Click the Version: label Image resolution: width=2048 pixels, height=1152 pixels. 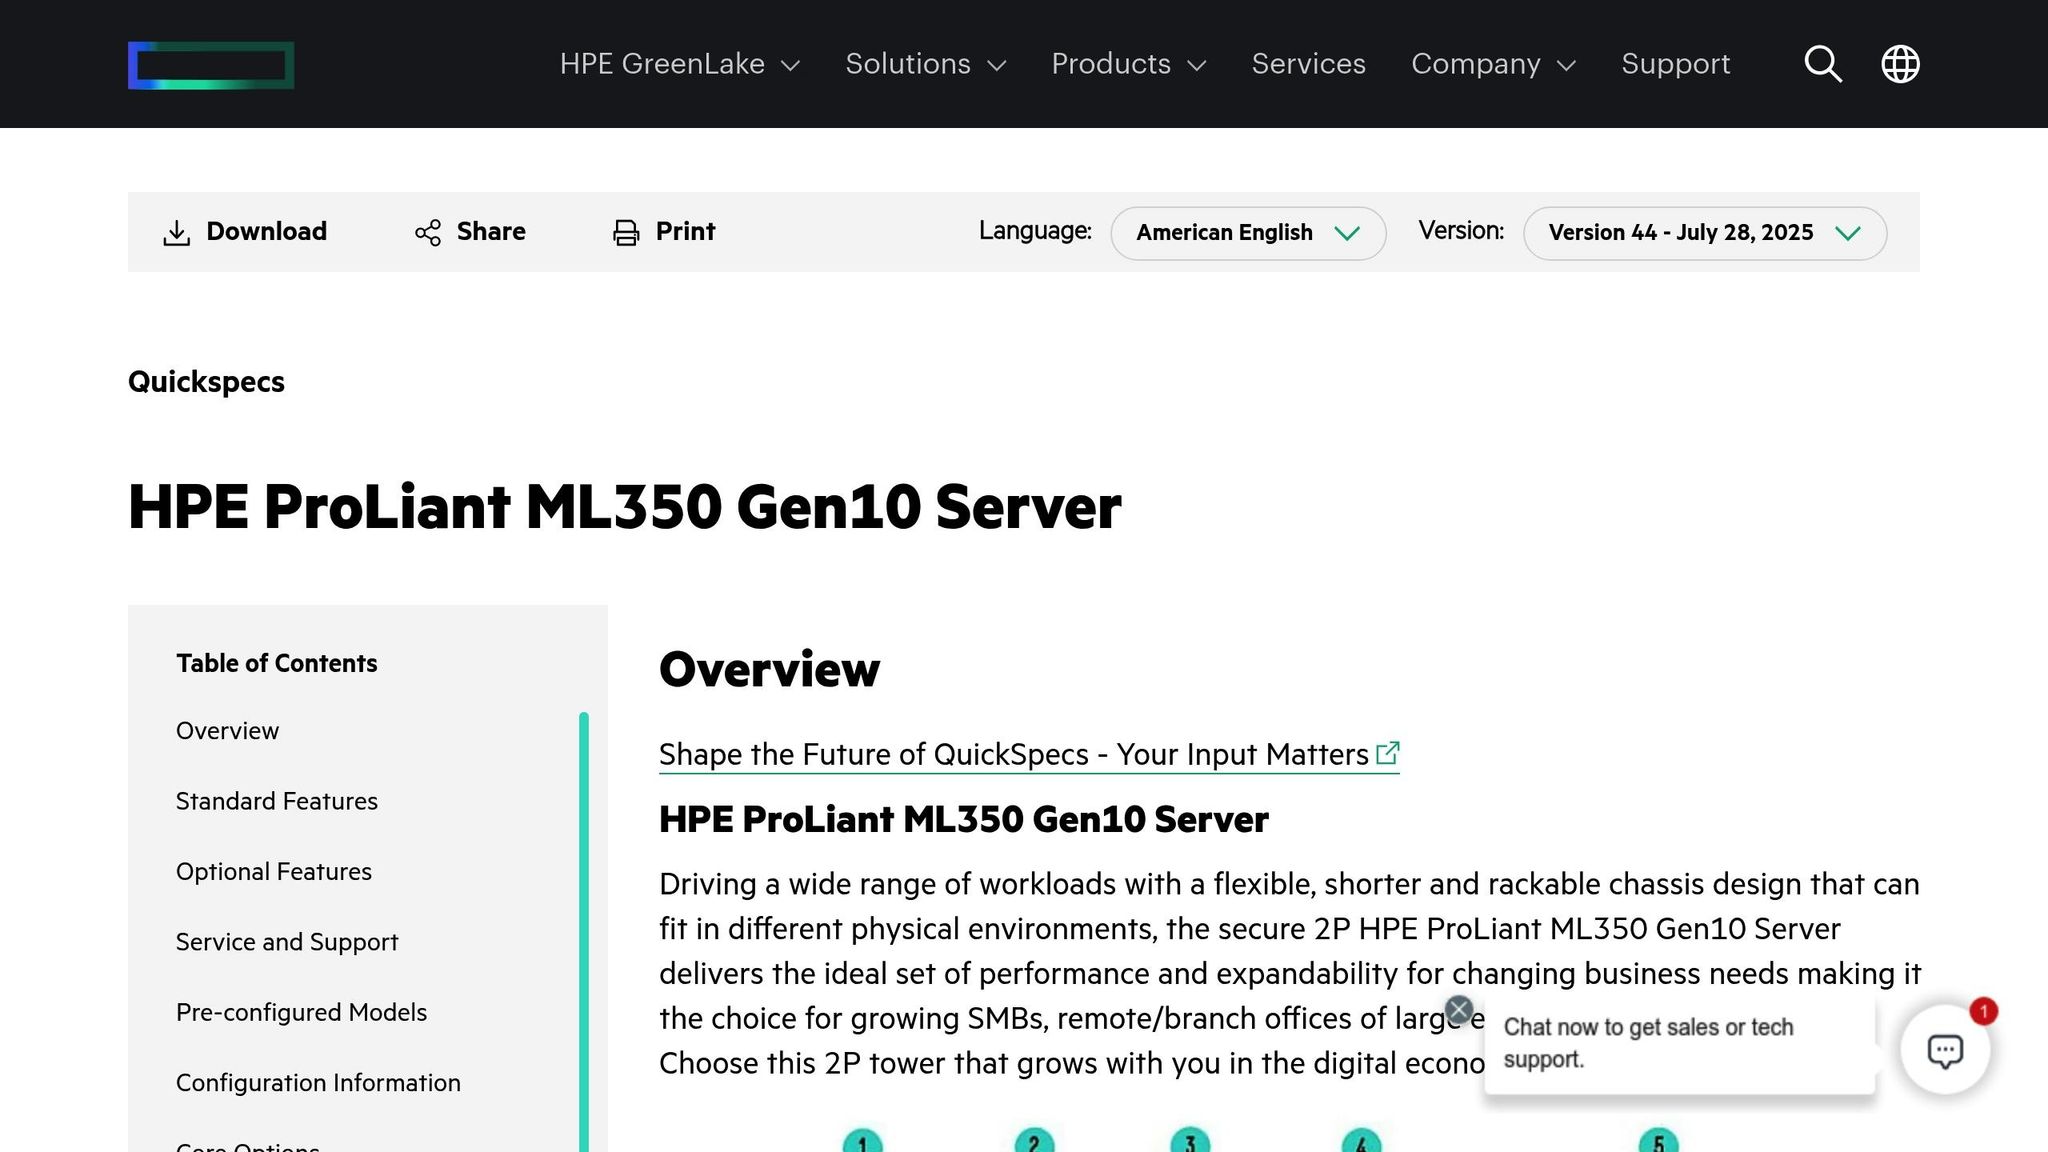tap(1461, 231)
